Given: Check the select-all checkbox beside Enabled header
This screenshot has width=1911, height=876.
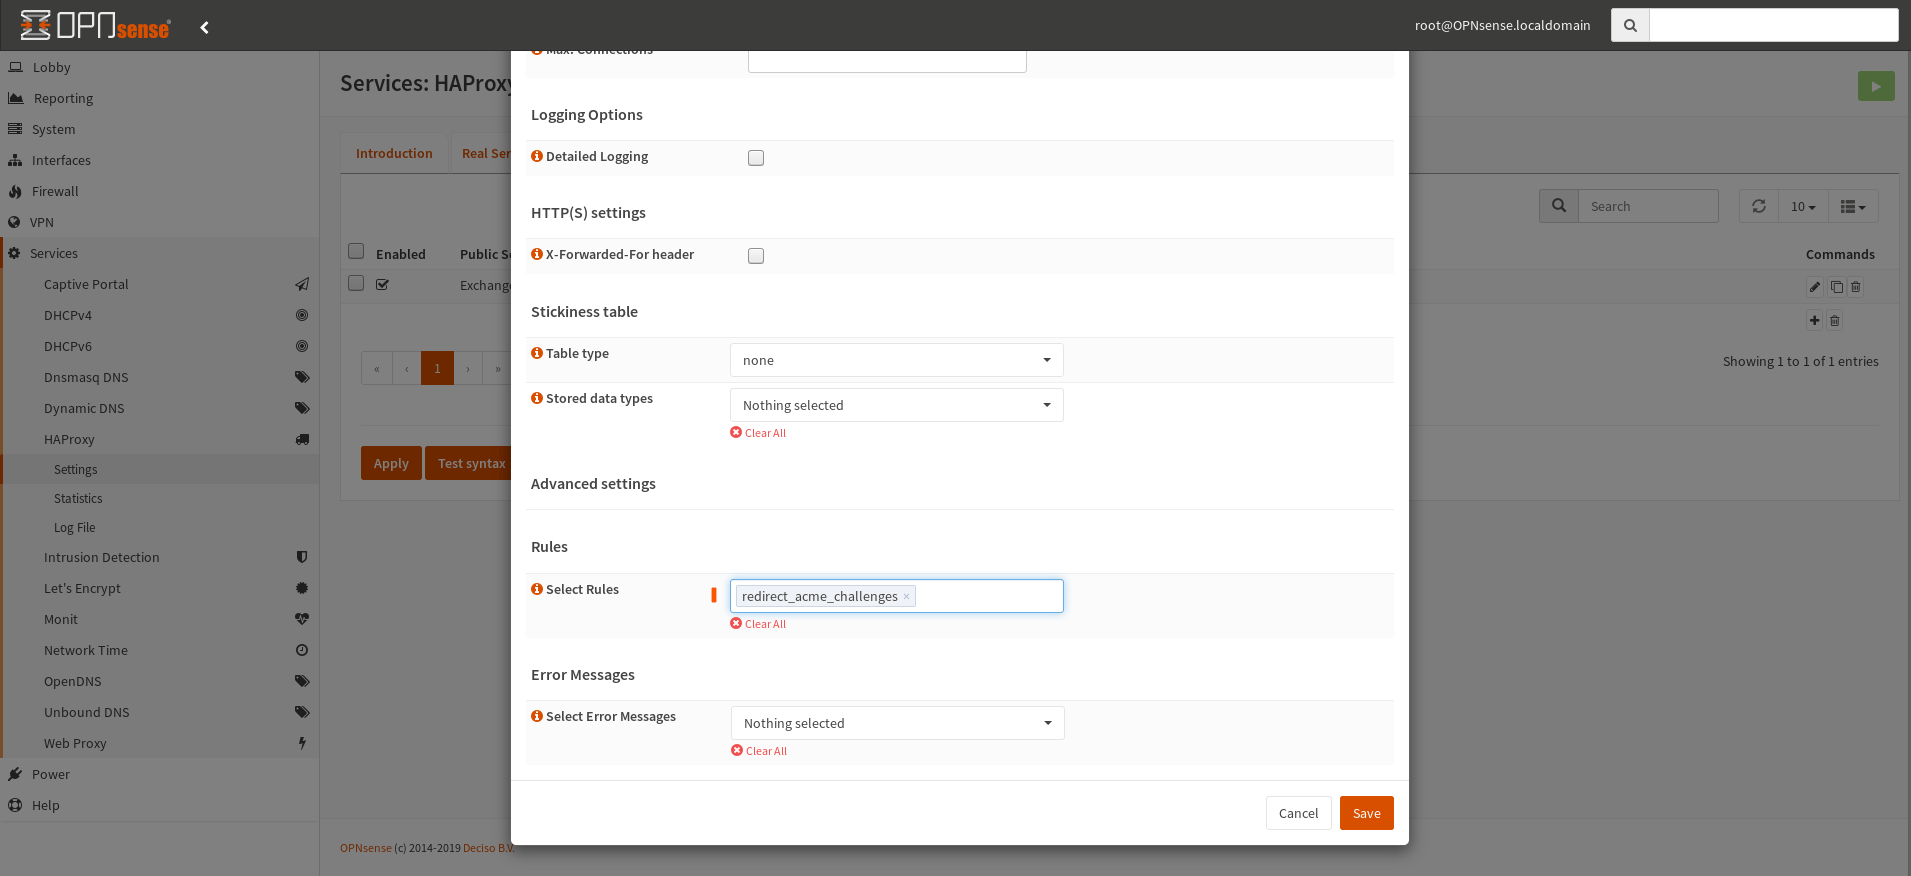Looking at the screenshot, I should [356, 251].
